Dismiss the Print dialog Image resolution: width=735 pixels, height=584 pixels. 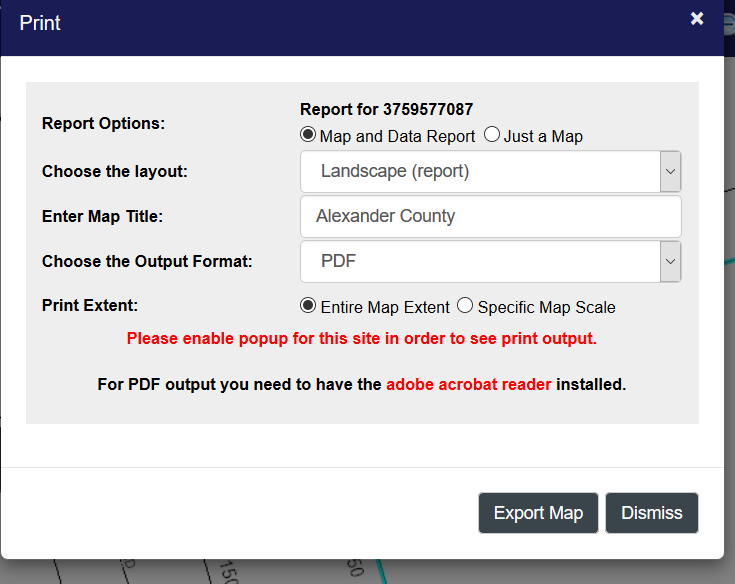coord(651,513)
